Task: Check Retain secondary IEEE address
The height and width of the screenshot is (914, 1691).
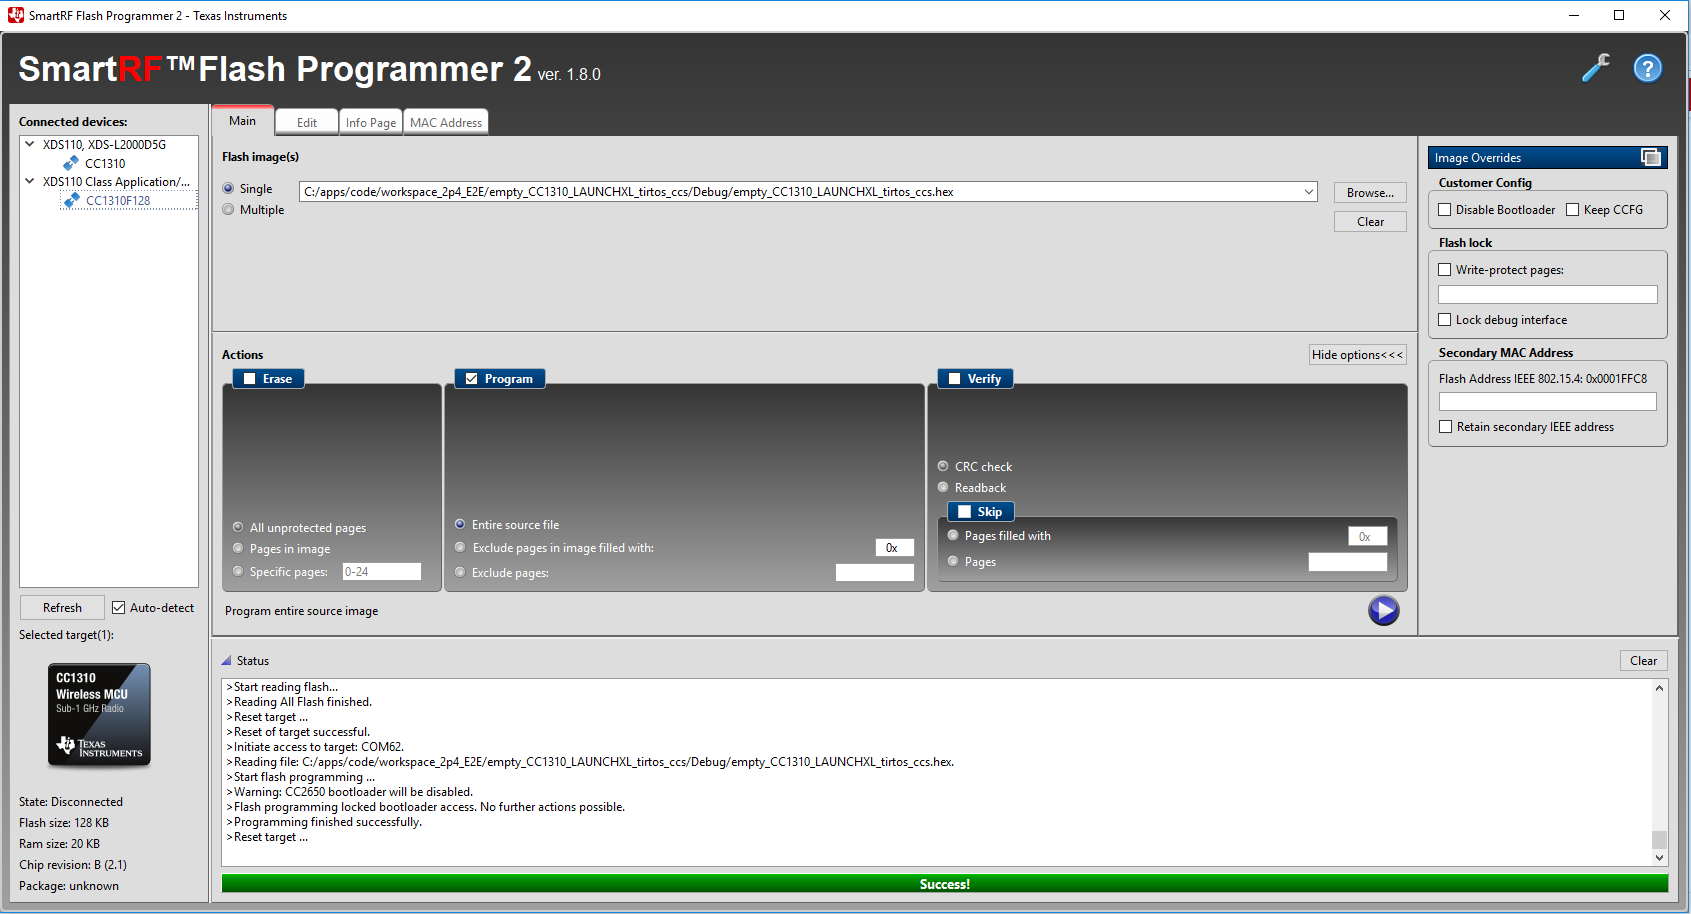Action: tap(1446, 427)
